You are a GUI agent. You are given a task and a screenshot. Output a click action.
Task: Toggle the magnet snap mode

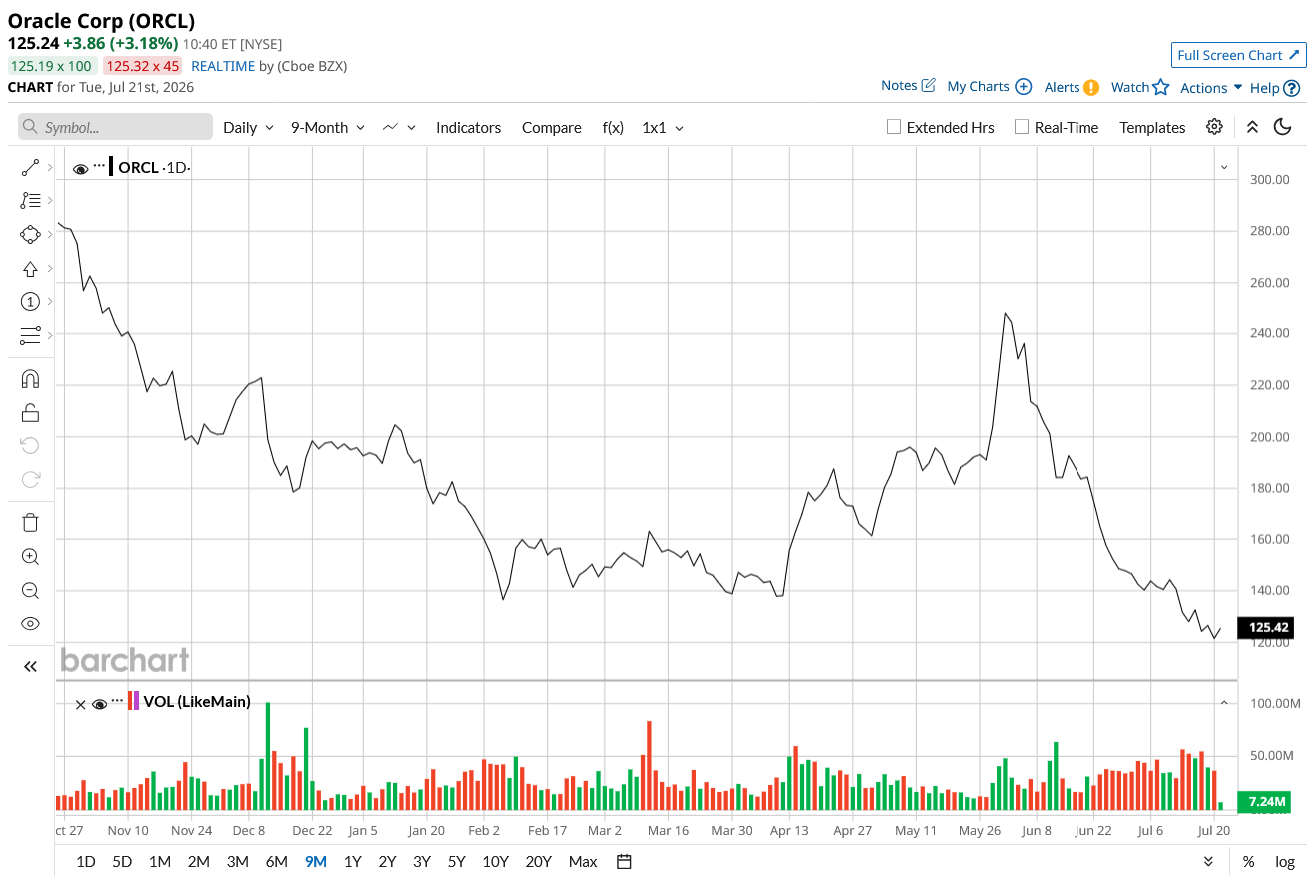[30, 379]
